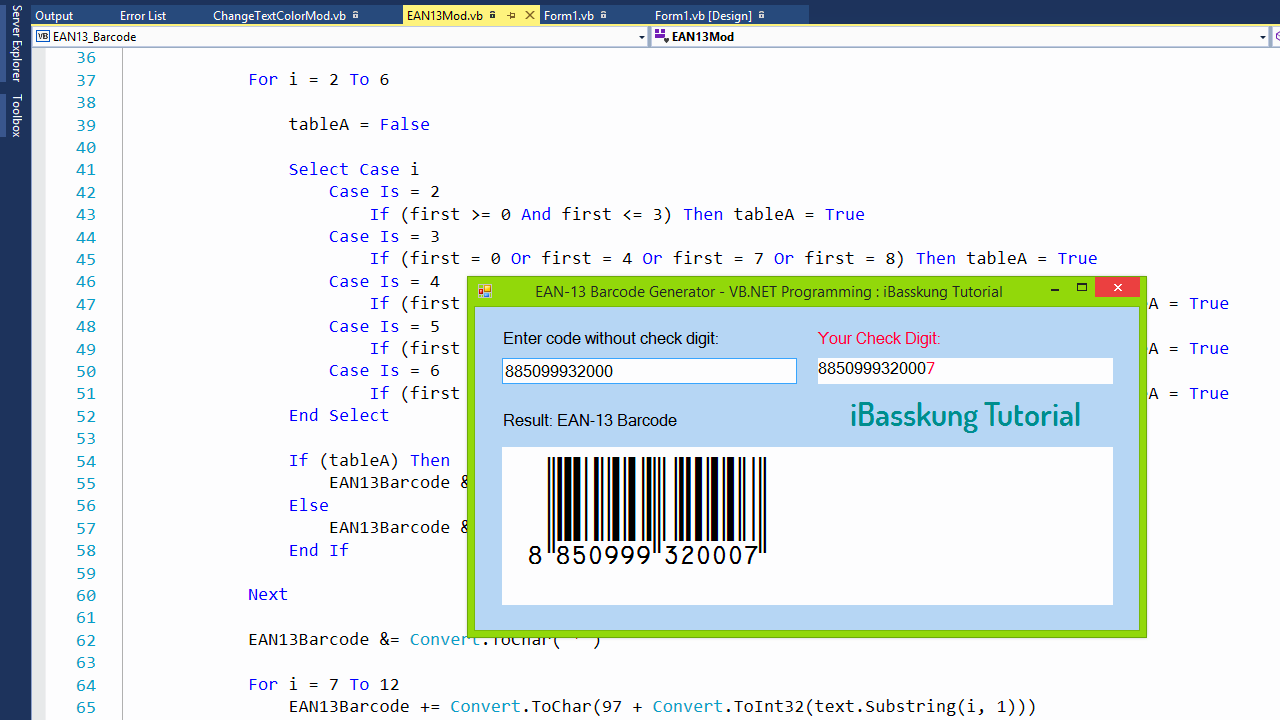Open the Toolbox panel
This screenshot has width=1280, height=720.
pyautogui.click(x=14, y=113)
